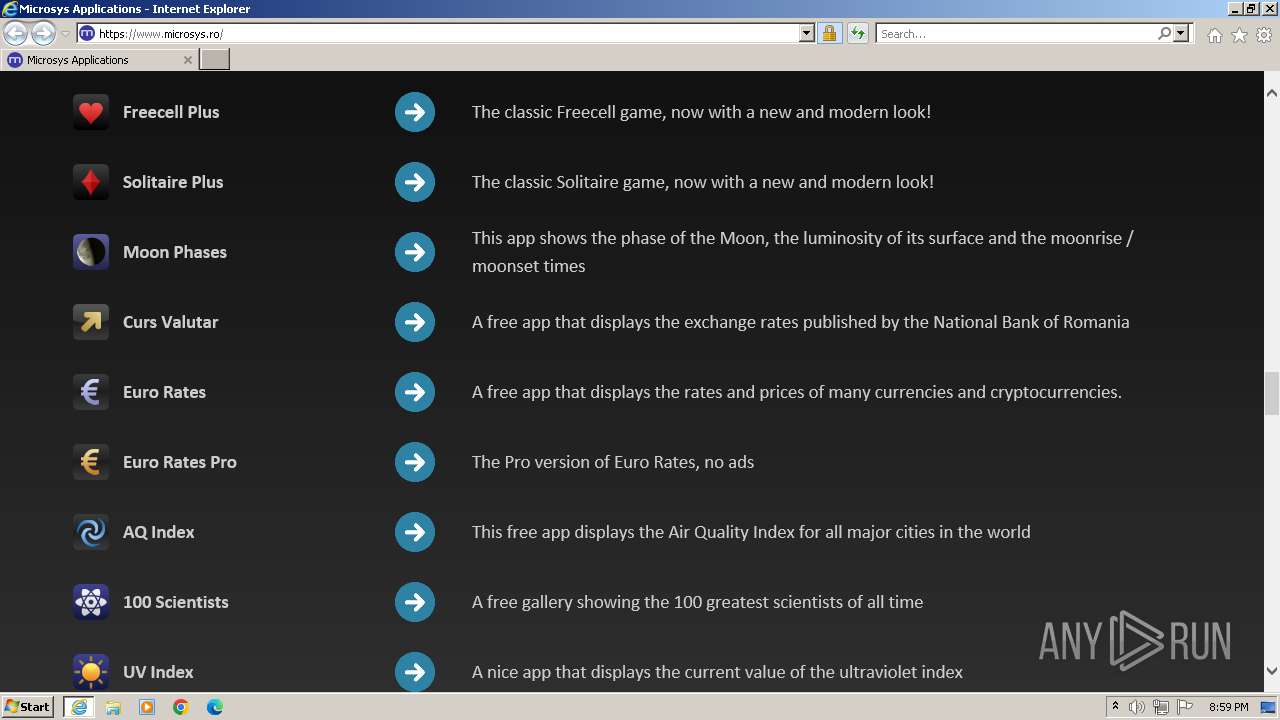Open Euro Rates Pro via blue arrow
Image resolution: width=1280 pixels, height=720 pixels.
point(415,462)
